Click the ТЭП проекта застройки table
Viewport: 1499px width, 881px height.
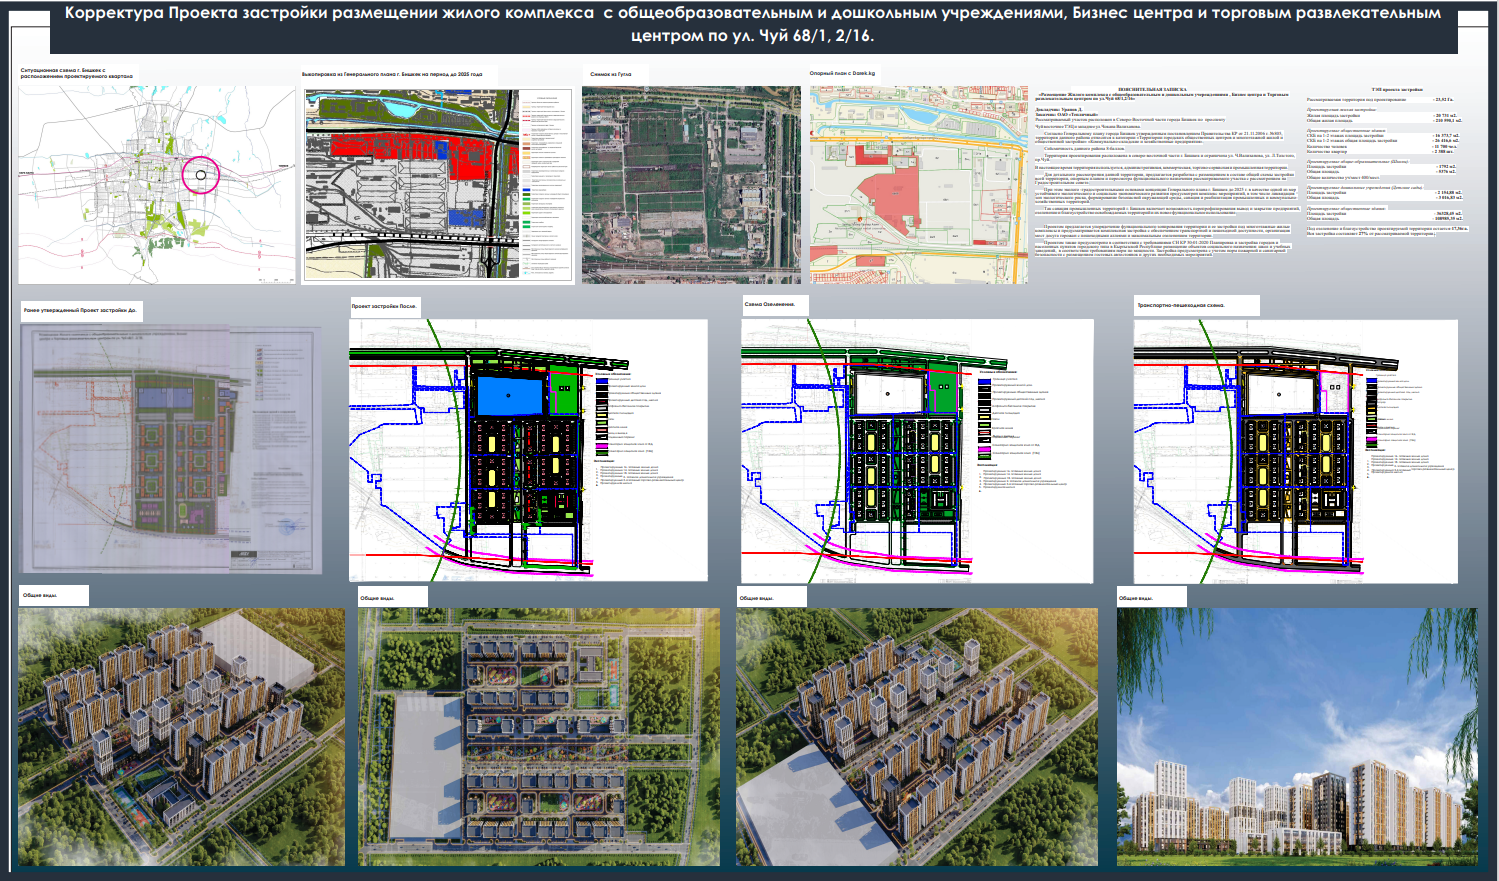click(x=1386, y=162)
